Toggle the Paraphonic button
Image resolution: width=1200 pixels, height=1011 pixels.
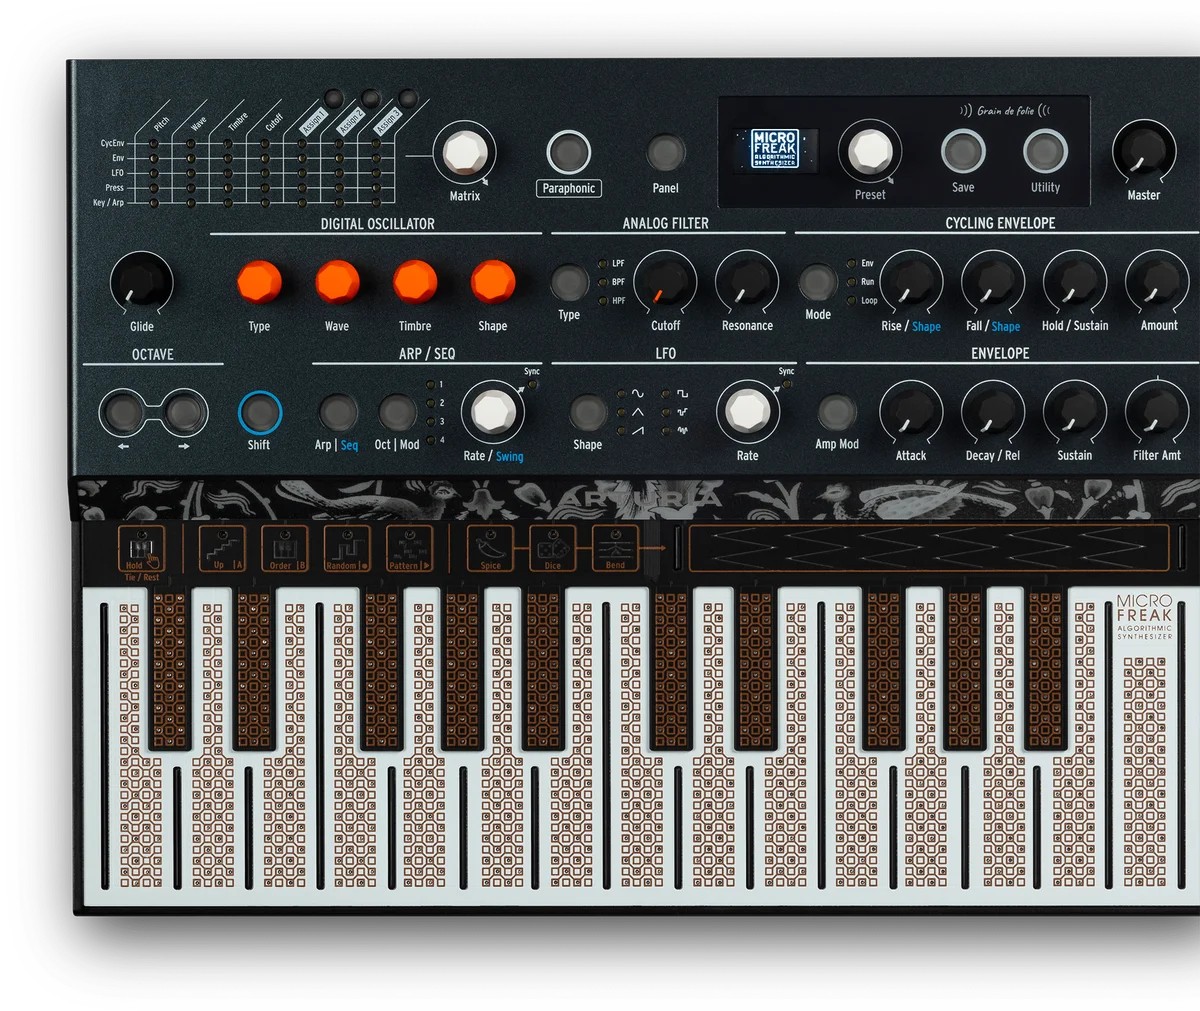(x=568, y=153)
